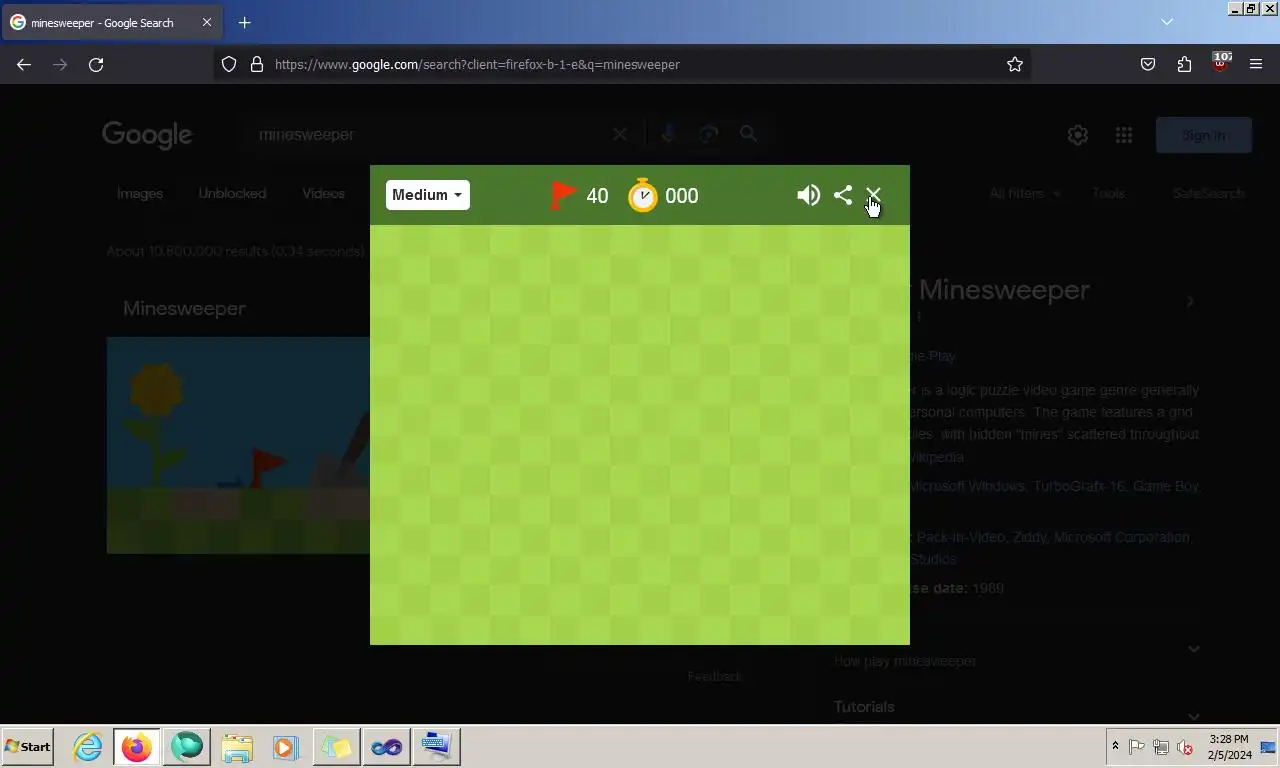1280x768 pixels.
Task: Open the file explorer folder taskbar icon
Action: pos(237,747)
